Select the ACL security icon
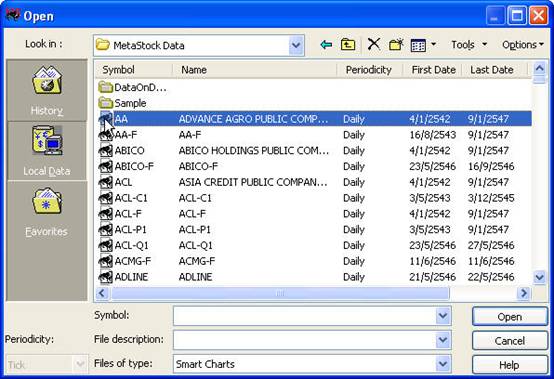 (105, 182)
